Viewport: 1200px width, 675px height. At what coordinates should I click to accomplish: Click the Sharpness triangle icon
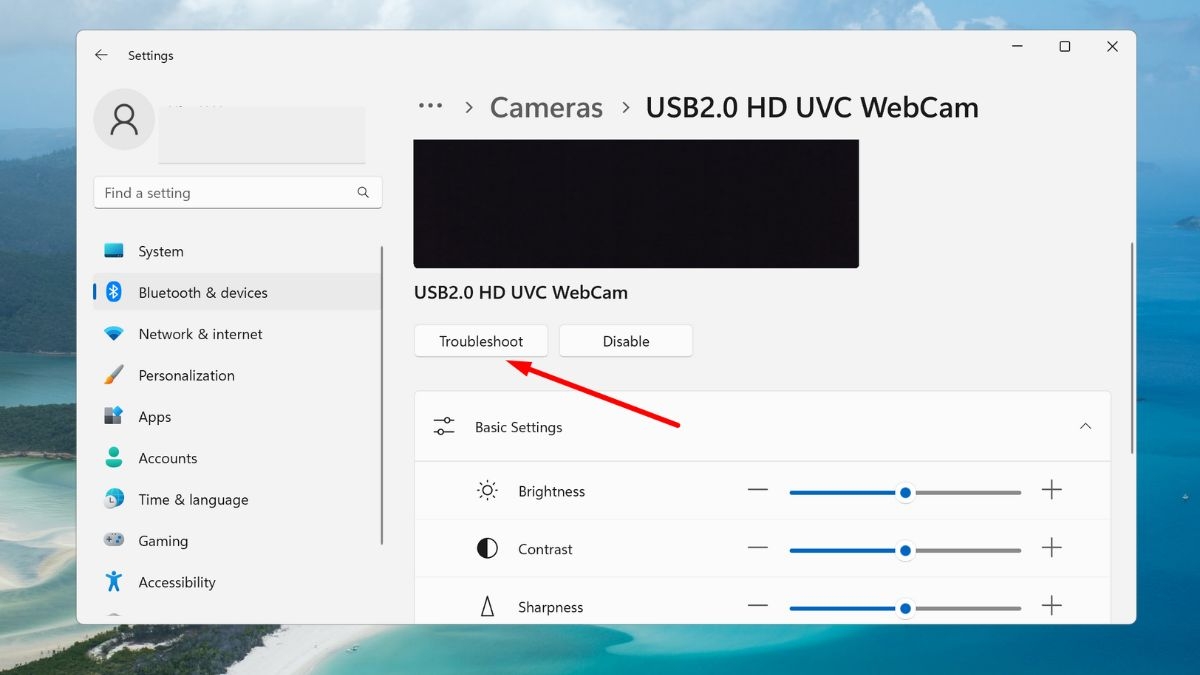[487, 606]
